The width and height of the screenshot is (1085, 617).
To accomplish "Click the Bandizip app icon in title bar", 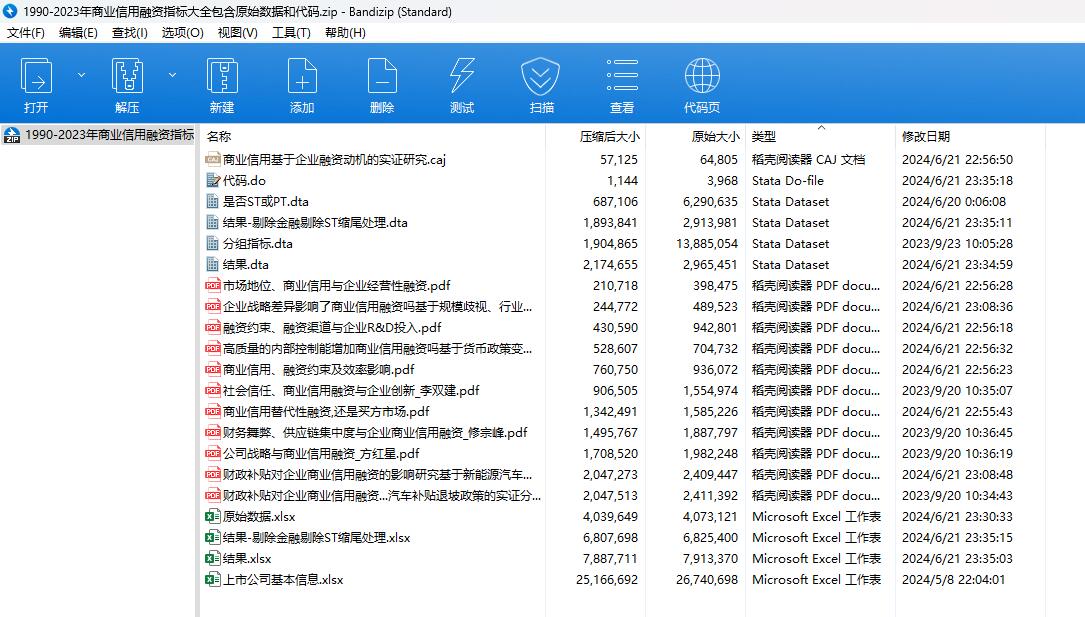I will pyautogui.click(x=10, y=11).
